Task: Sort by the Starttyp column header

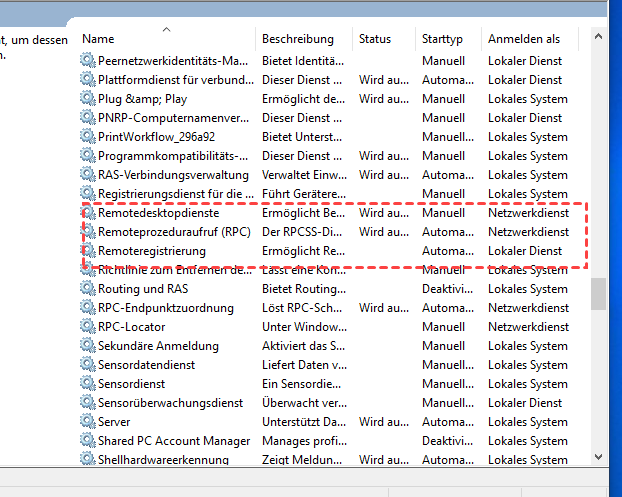Action: pyautogui.click(x=442, y=39)
